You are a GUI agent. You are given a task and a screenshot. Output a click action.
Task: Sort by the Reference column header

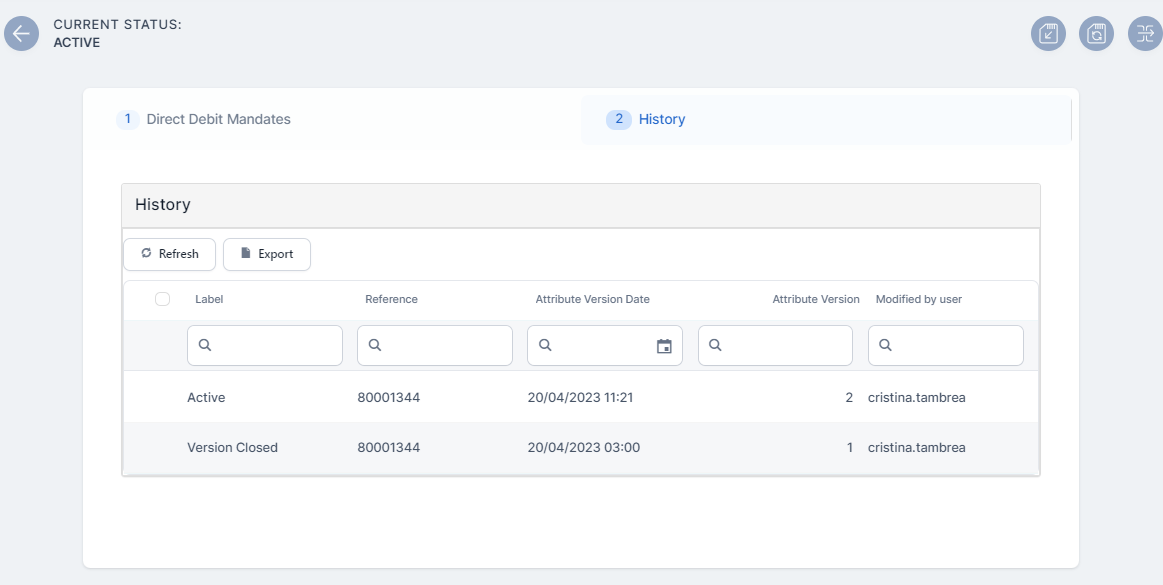391,299
